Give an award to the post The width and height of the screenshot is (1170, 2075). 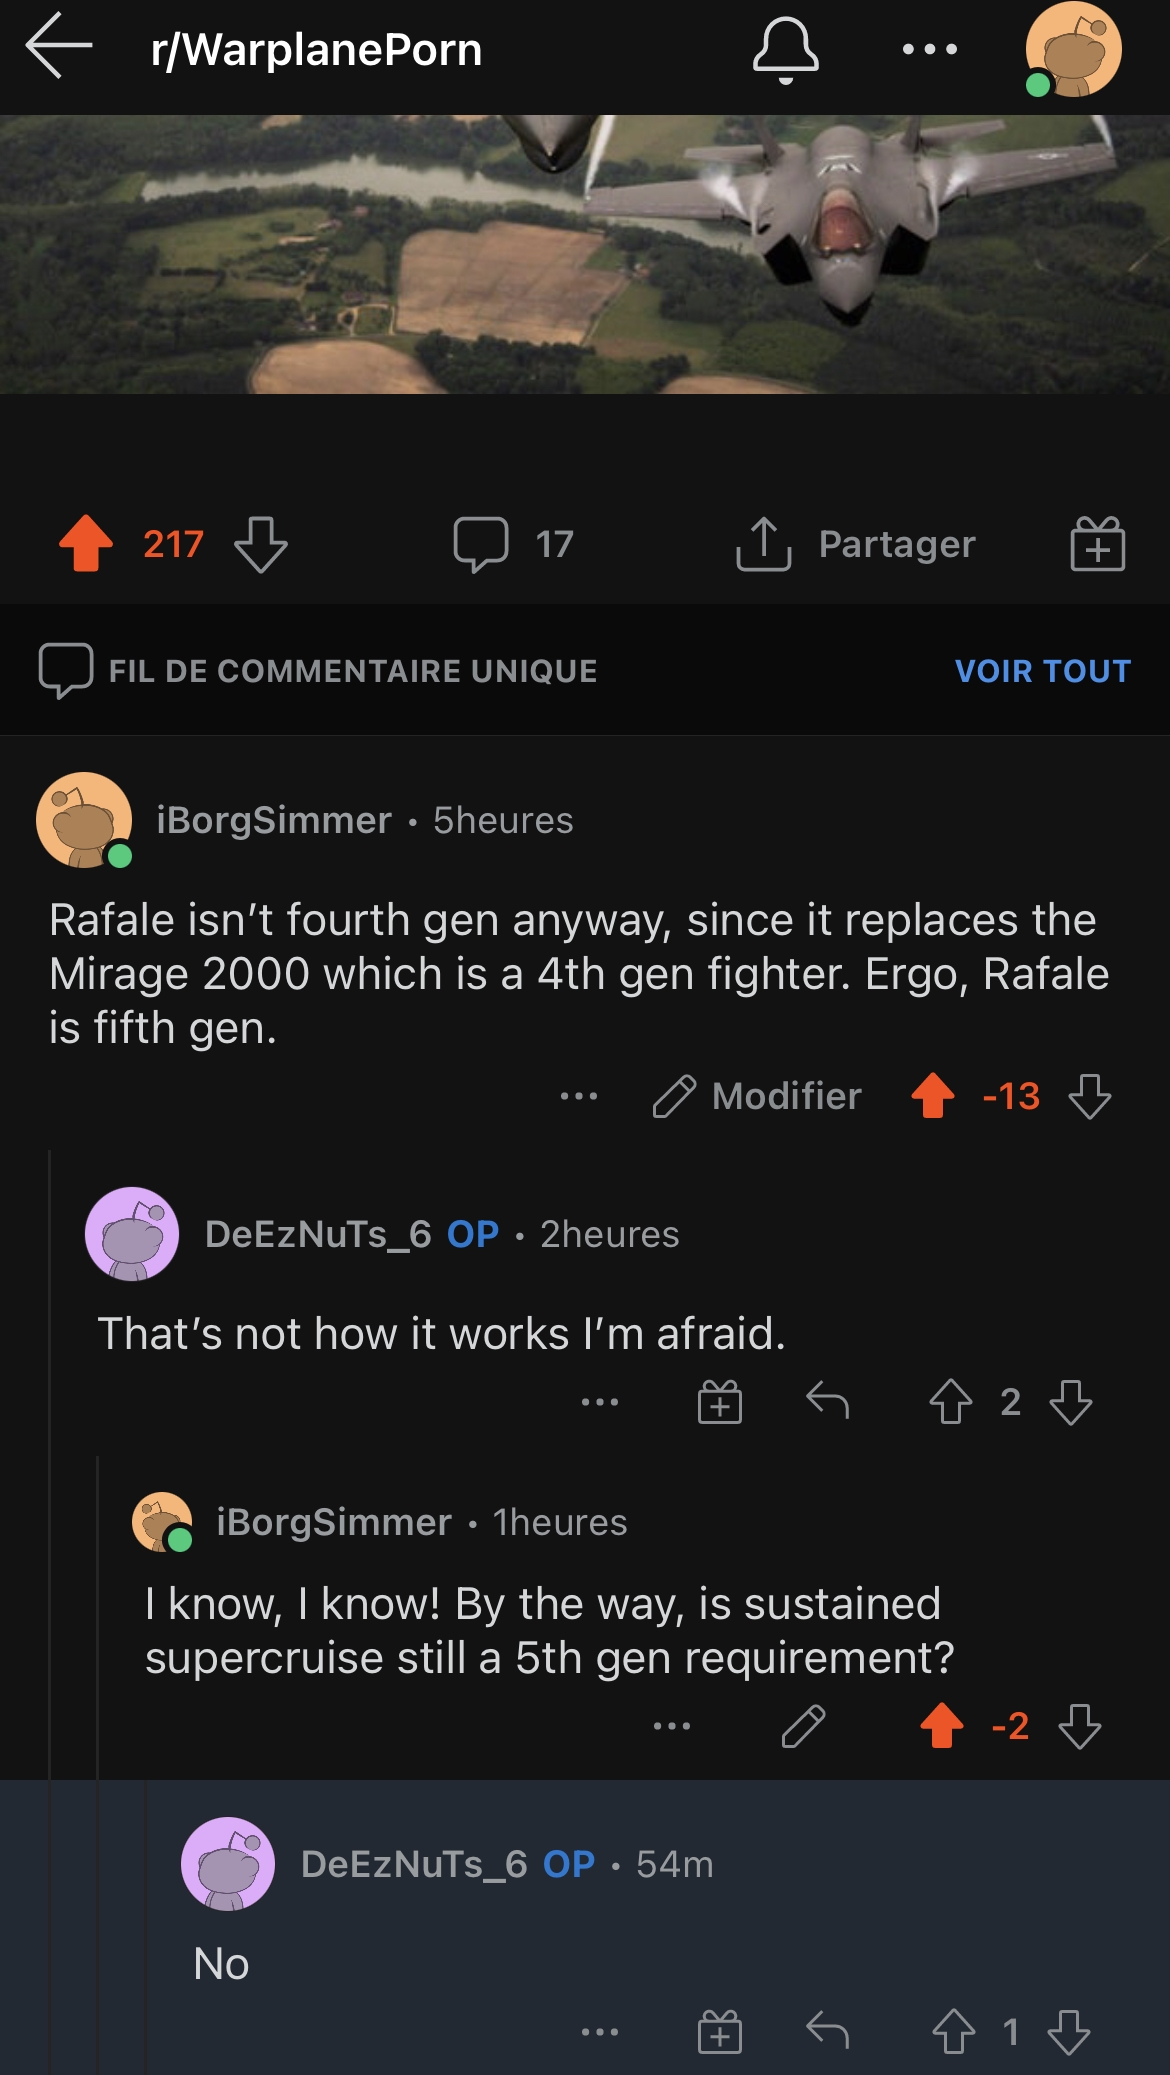(x=1097, y=544)
